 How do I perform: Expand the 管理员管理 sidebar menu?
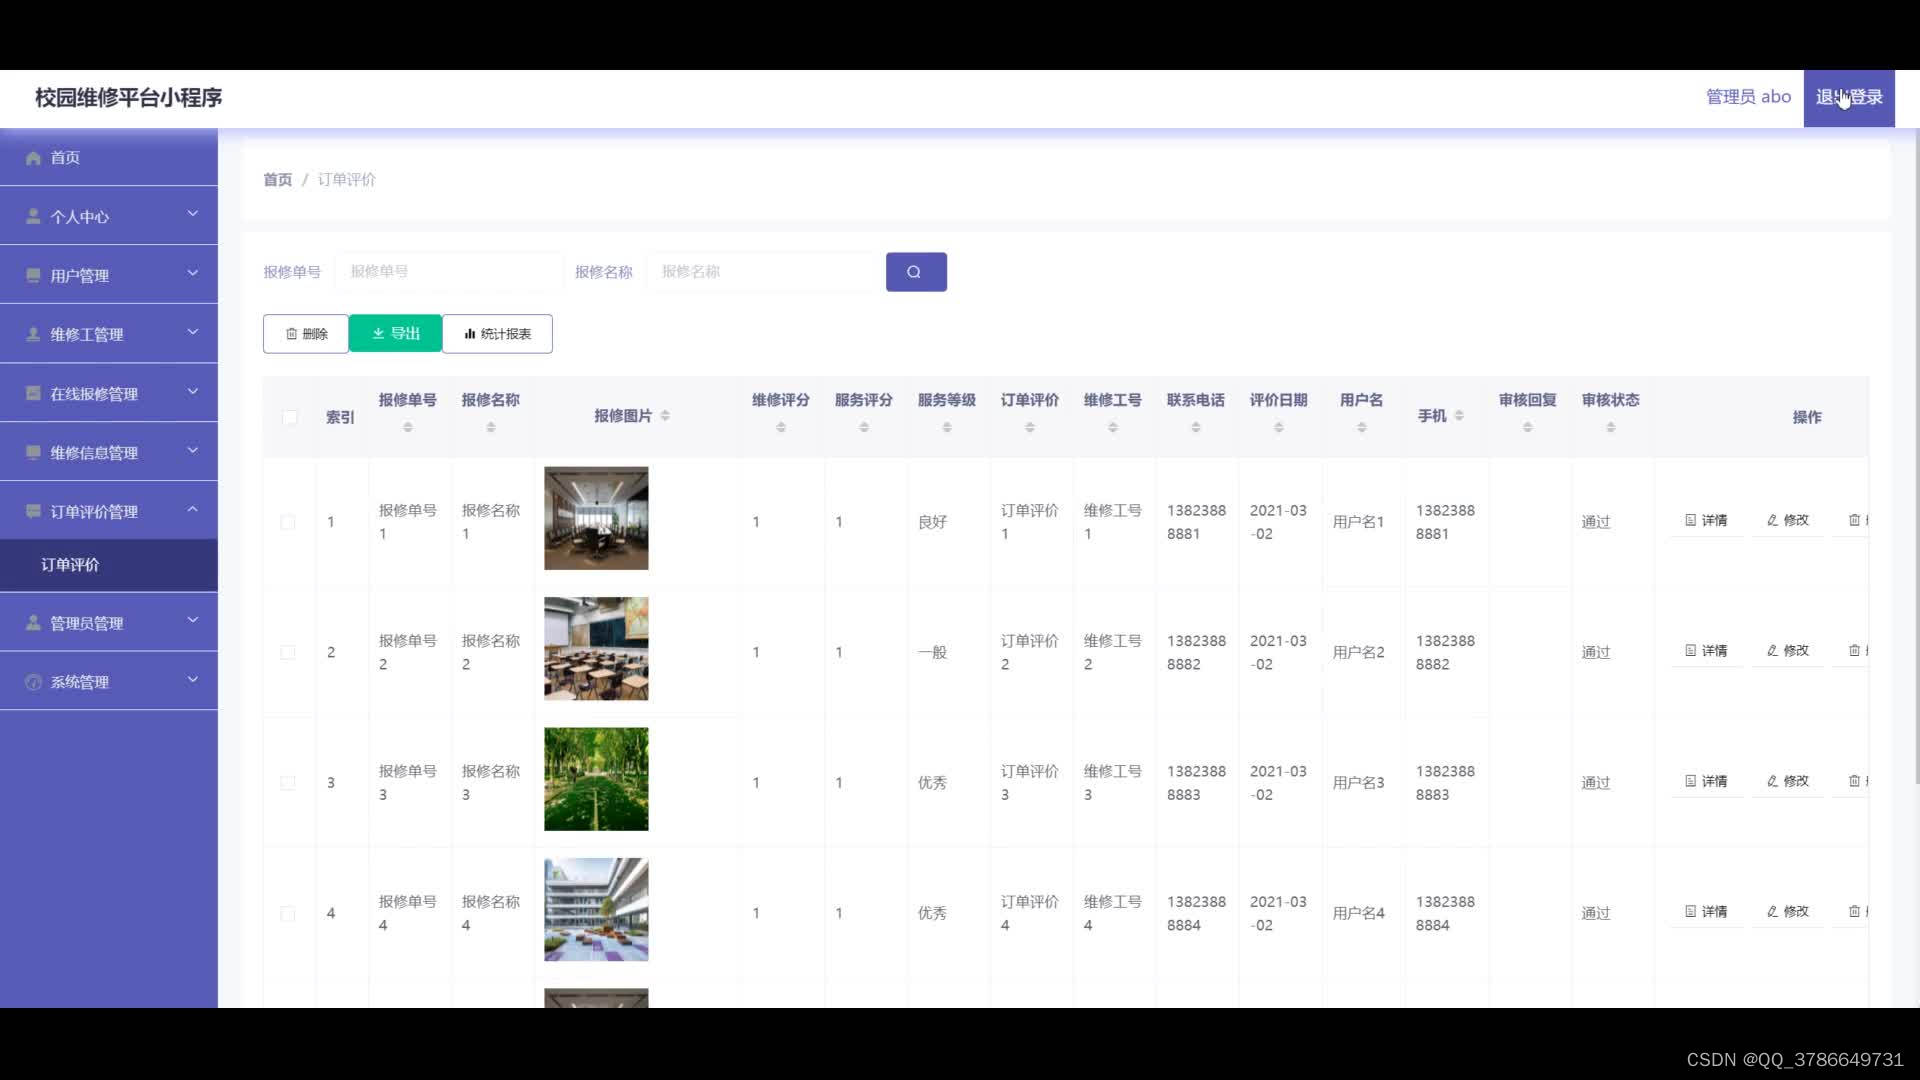[x=109, y=623]
